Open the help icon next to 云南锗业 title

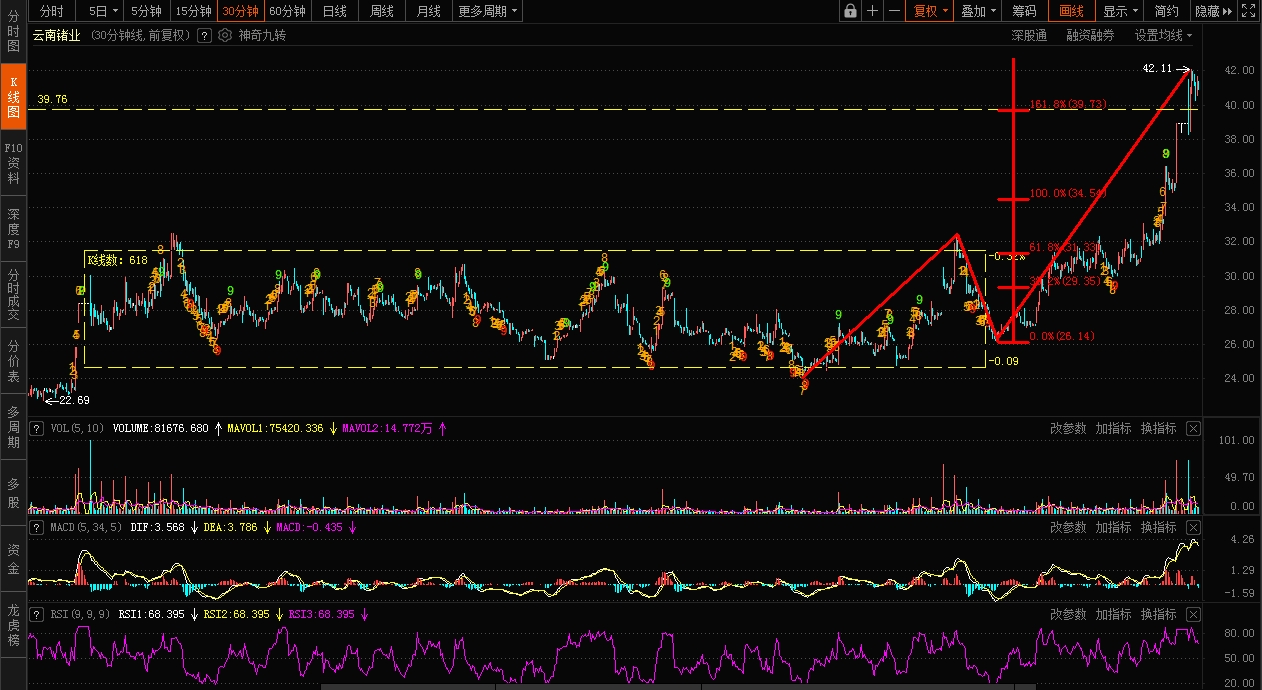pos(204,35)
